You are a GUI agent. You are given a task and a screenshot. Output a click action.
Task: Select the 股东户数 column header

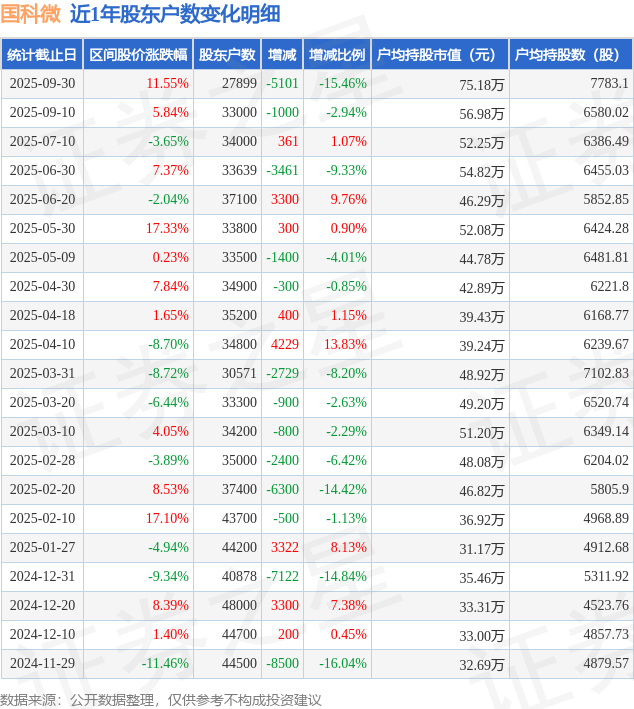227,55
